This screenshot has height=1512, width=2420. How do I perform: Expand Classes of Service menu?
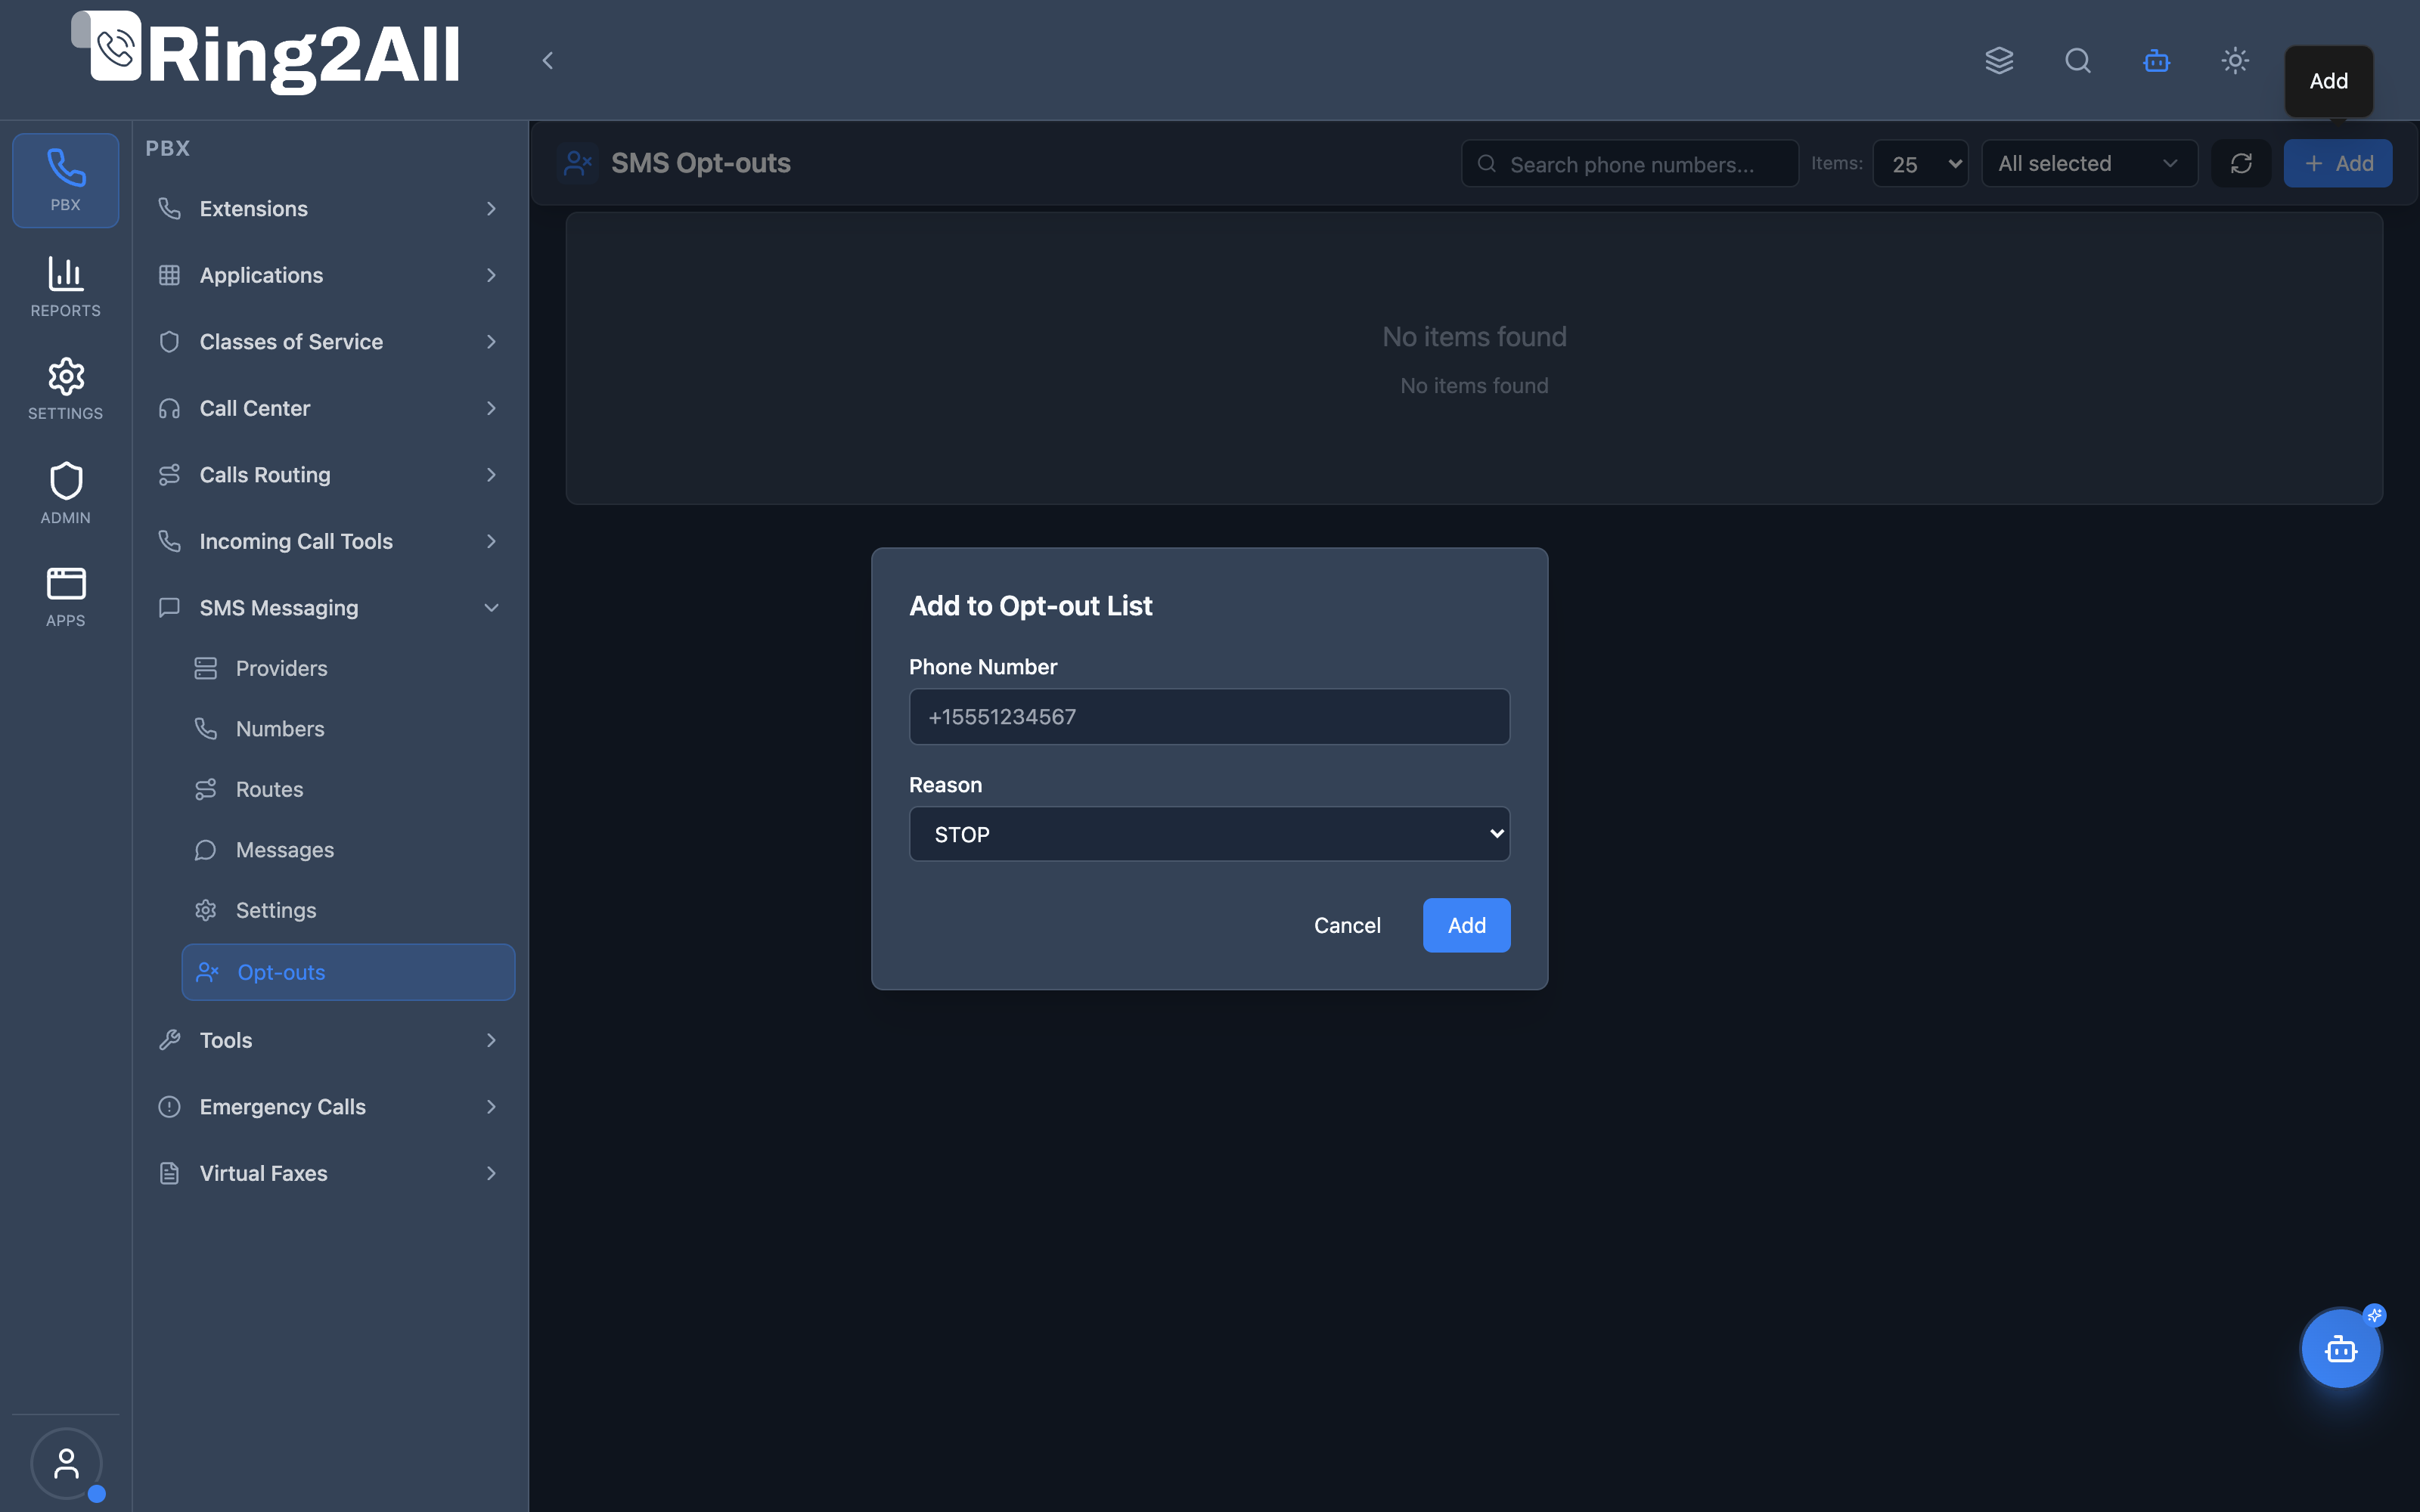click(x=328, y=342)
